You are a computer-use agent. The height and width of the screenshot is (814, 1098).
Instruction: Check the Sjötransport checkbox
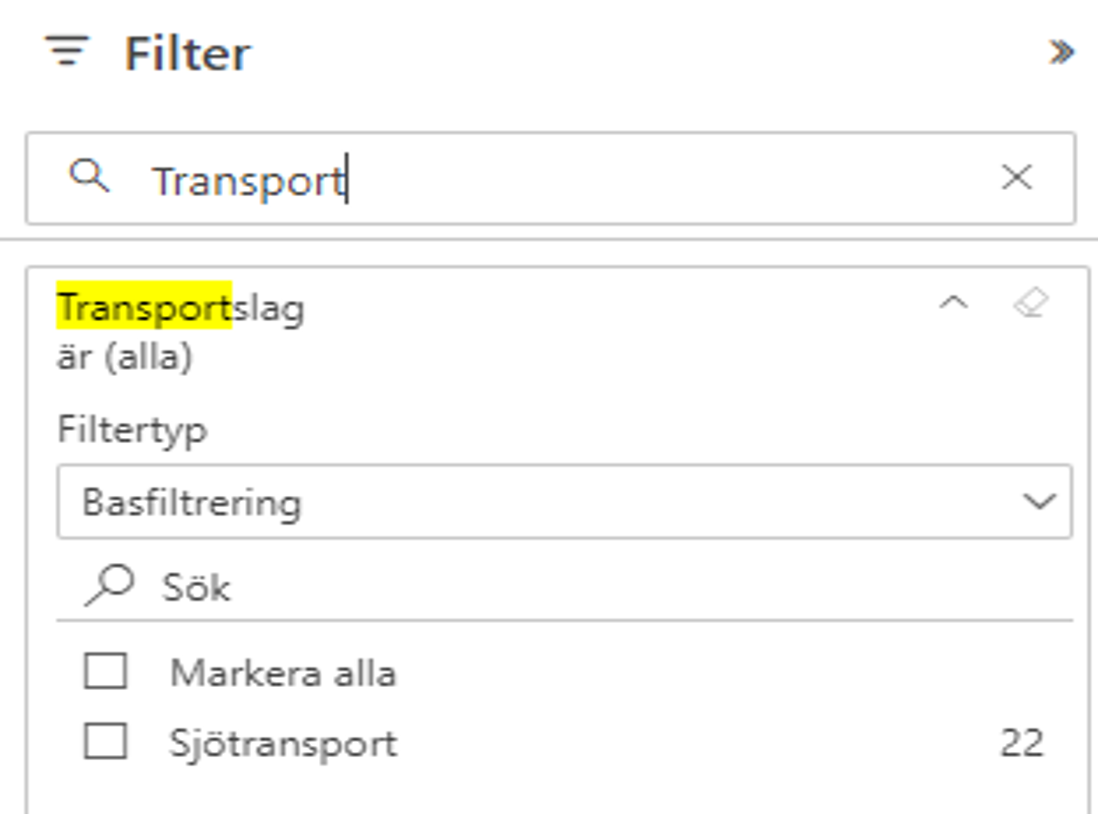[x=105, y=741]
